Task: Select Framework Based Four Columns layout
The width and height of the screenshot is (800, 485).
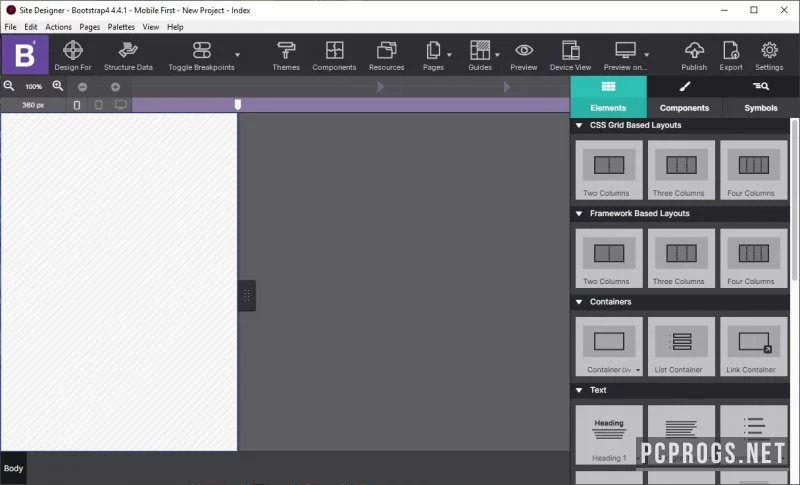Action: click(754, 258)
